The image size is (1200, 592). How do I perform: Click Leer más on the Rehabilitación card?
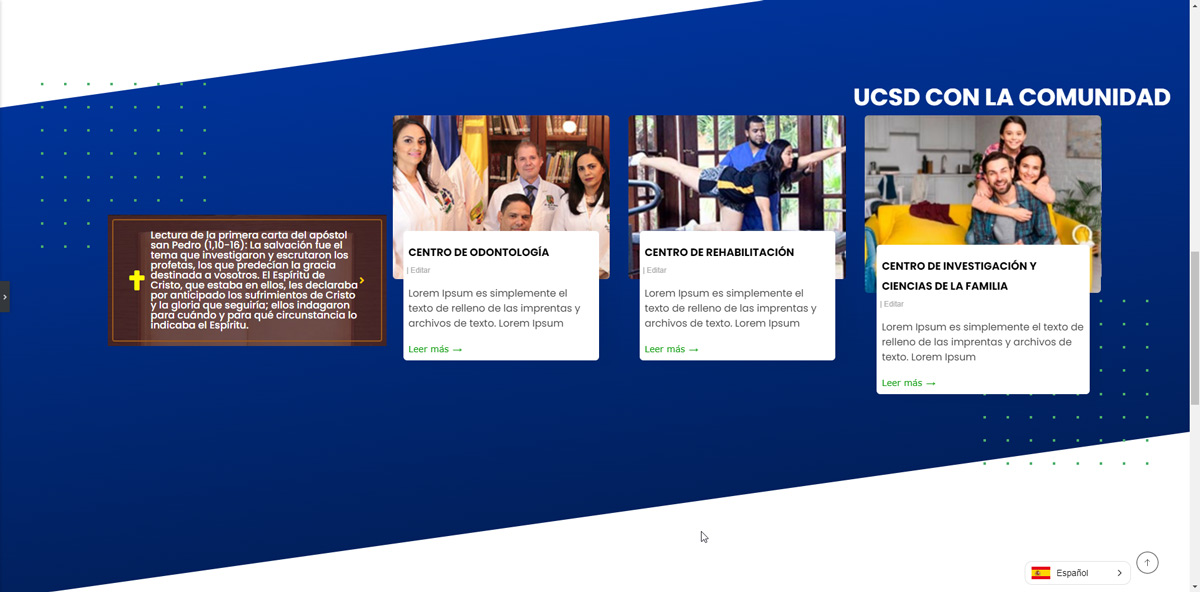click(x=671, y=349)
